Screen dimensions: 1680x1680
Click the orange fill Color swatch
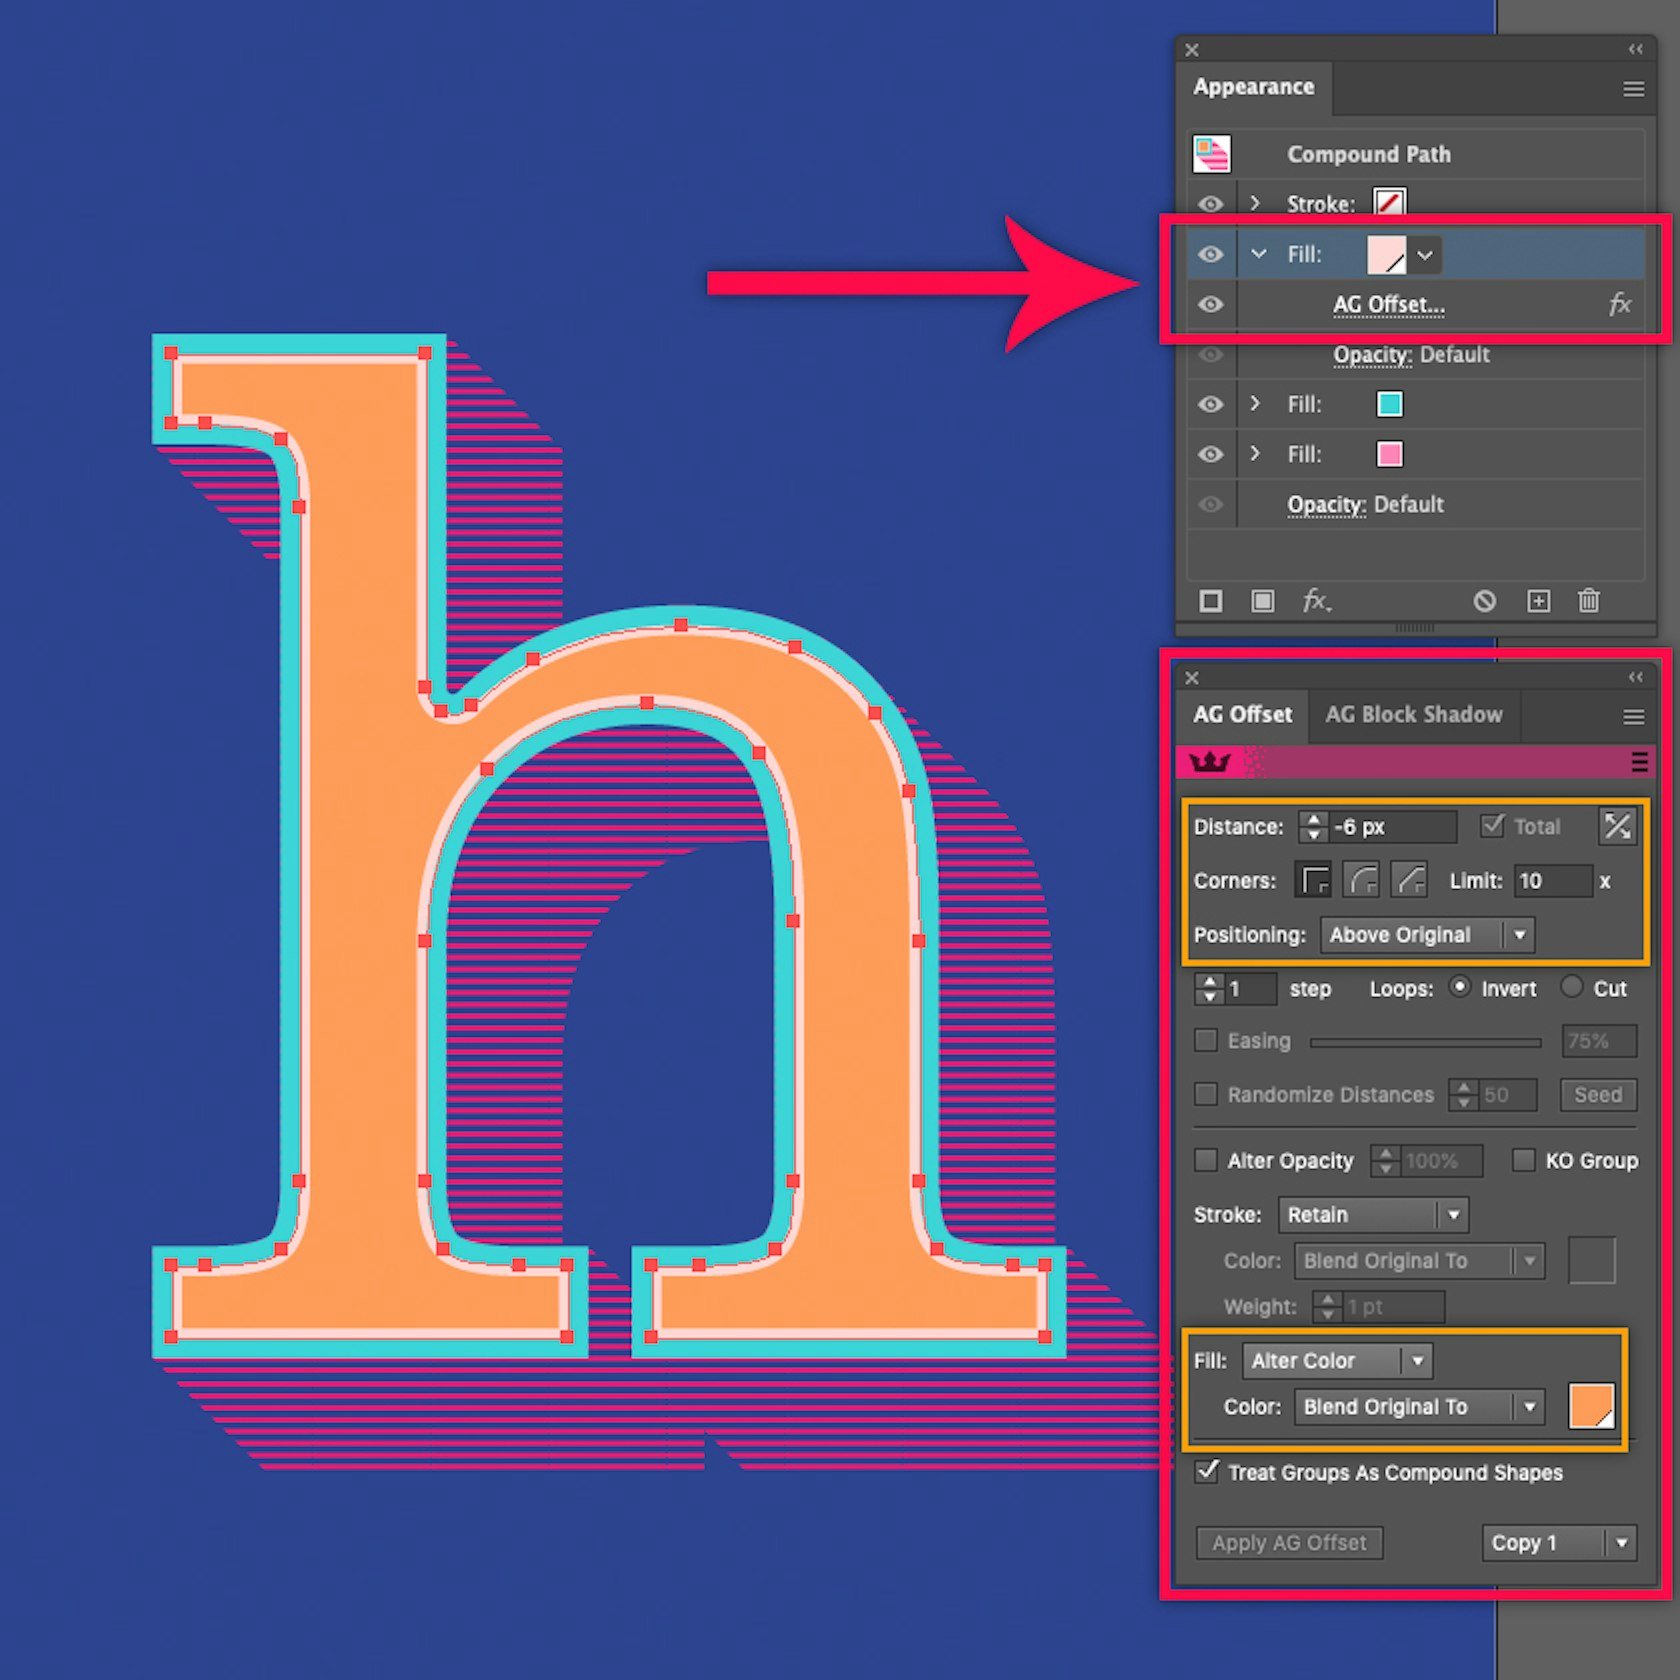[x=1591, y=1406]
